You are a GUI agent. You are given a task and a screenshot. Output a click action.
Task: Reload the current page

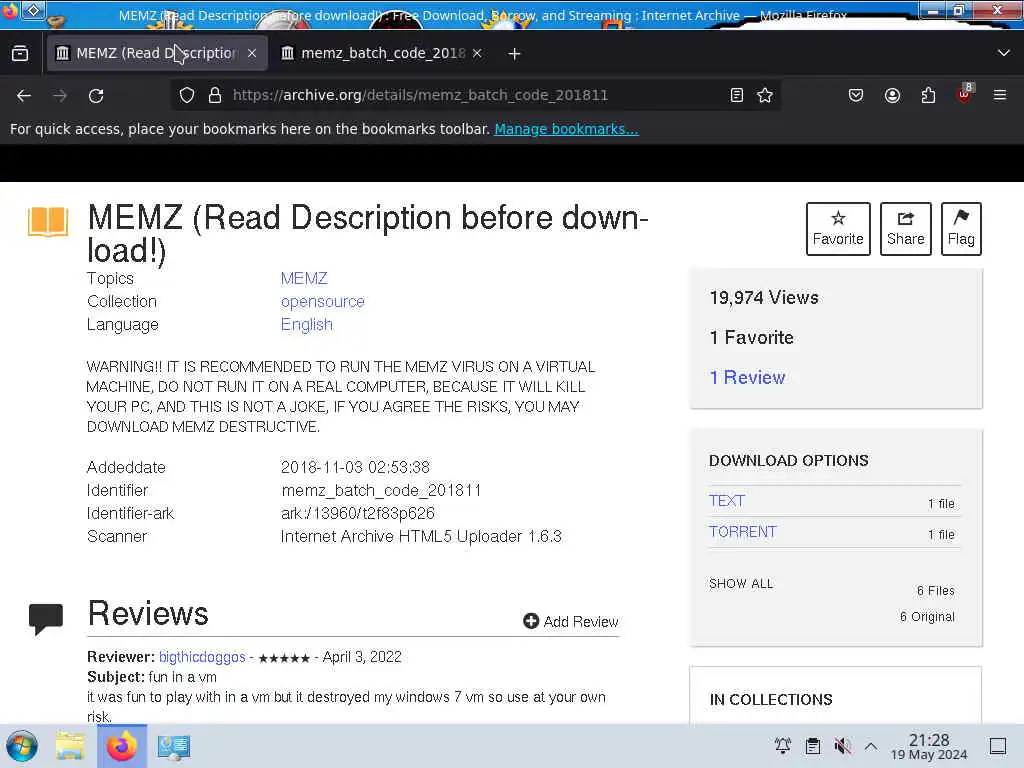[x=96, y=95]
